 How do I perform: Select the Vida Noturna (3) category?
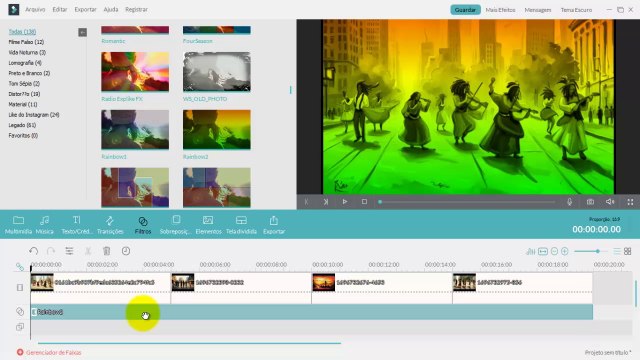click(27, 52)
